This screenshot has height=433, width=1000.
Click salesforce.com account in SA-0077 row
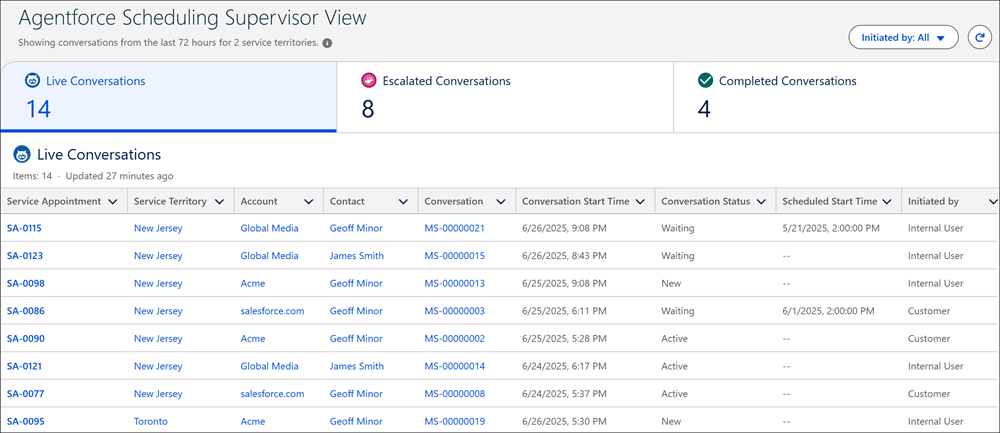272,394
